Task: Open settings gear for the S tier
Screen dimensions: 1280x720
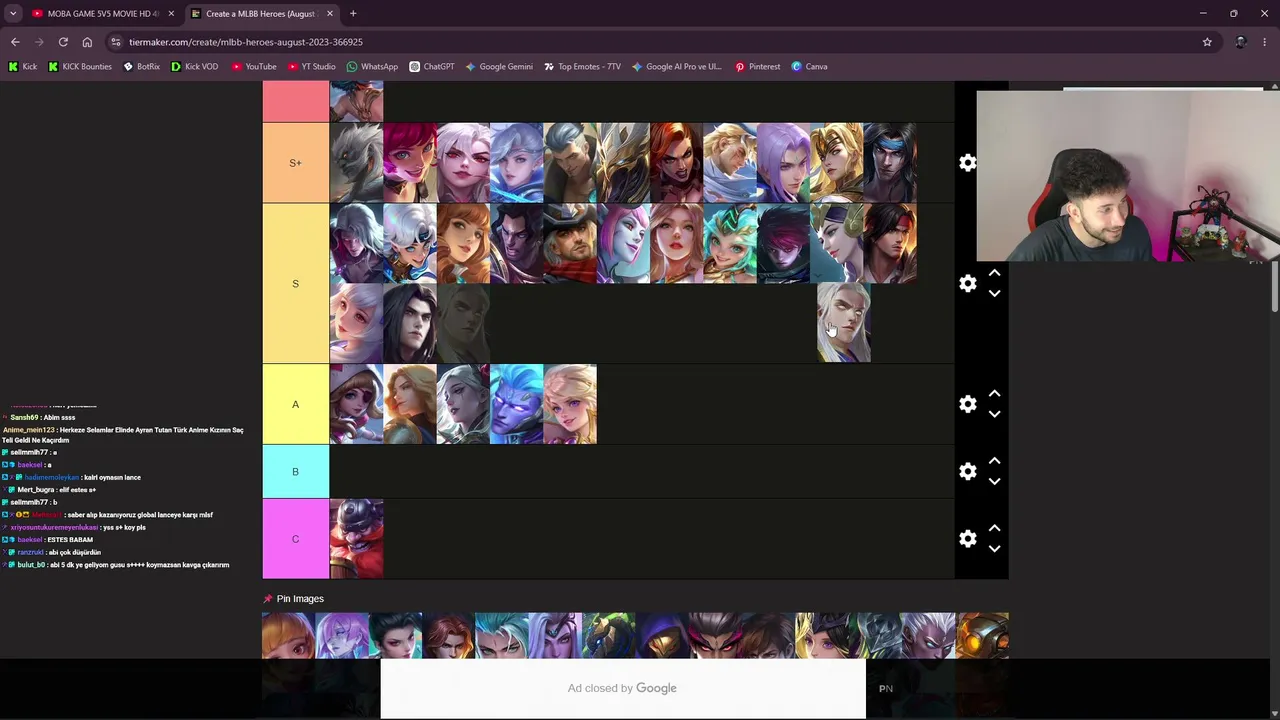Action: [x=967, y=284]
